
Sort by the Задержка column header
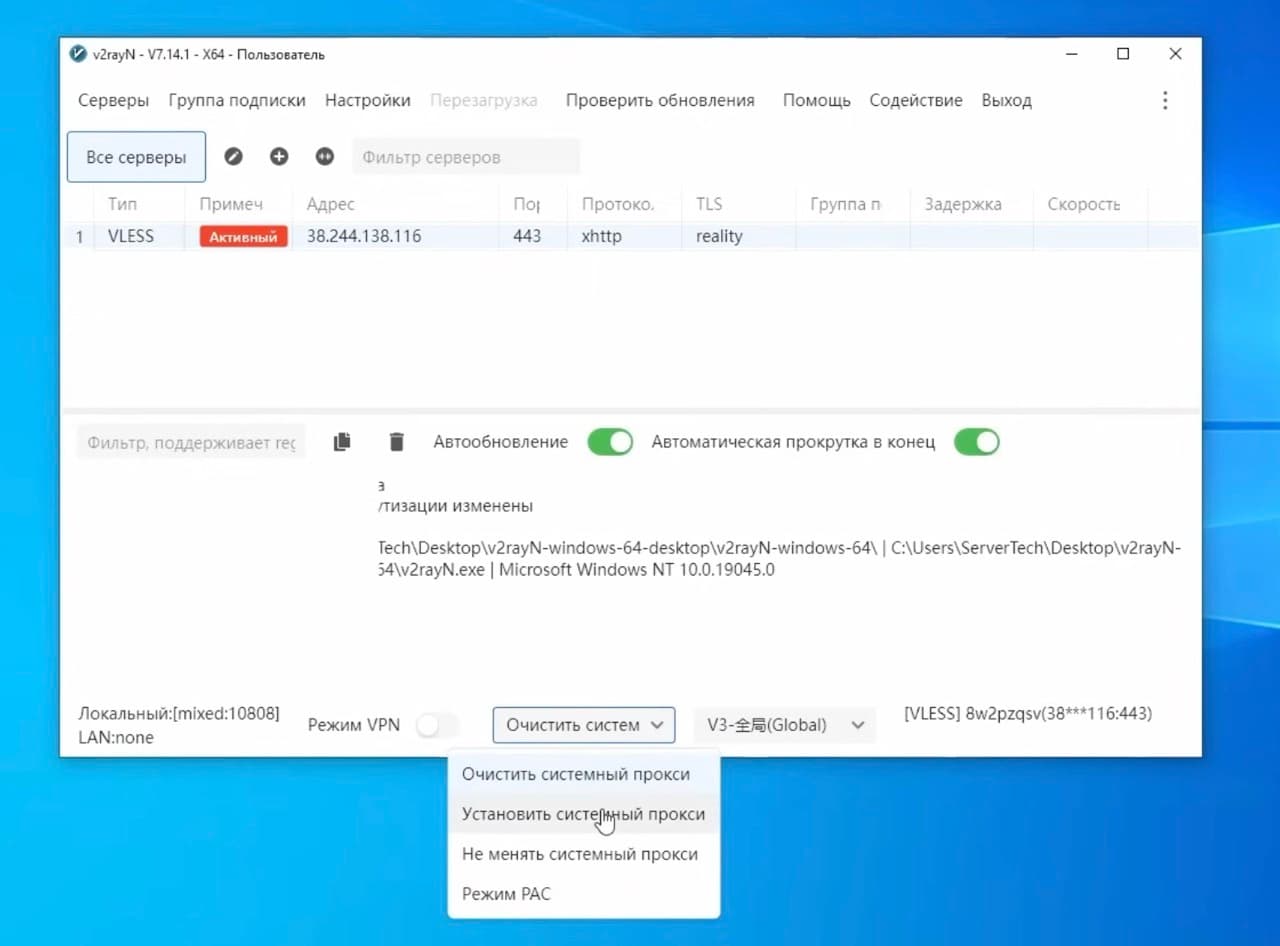coord(963,204)
